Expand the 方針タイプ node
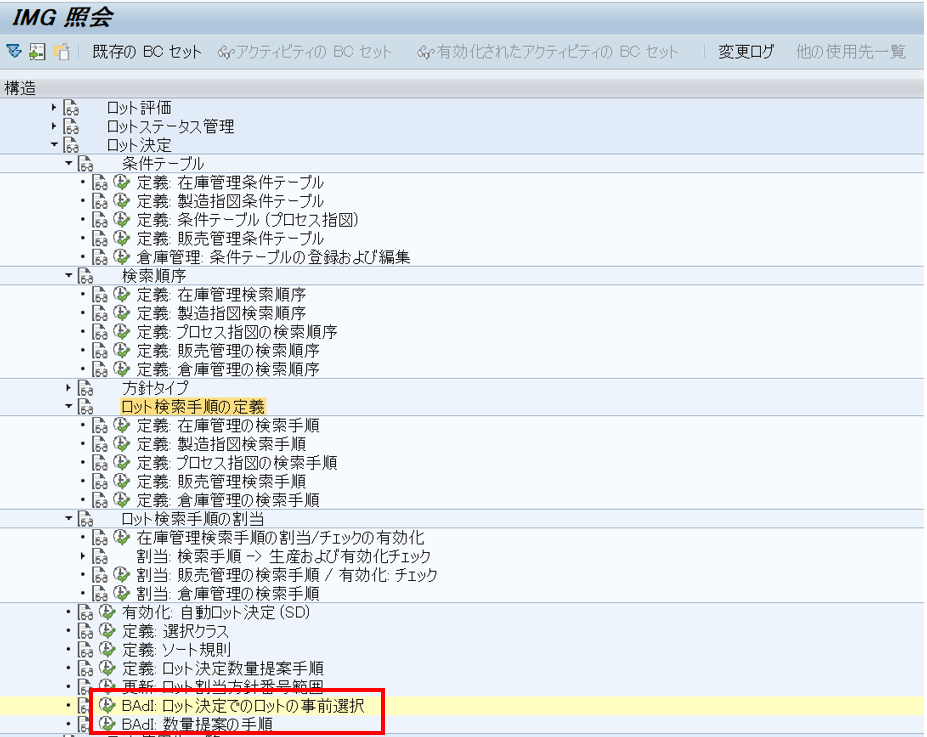The image size is (927, 737). 69,387
